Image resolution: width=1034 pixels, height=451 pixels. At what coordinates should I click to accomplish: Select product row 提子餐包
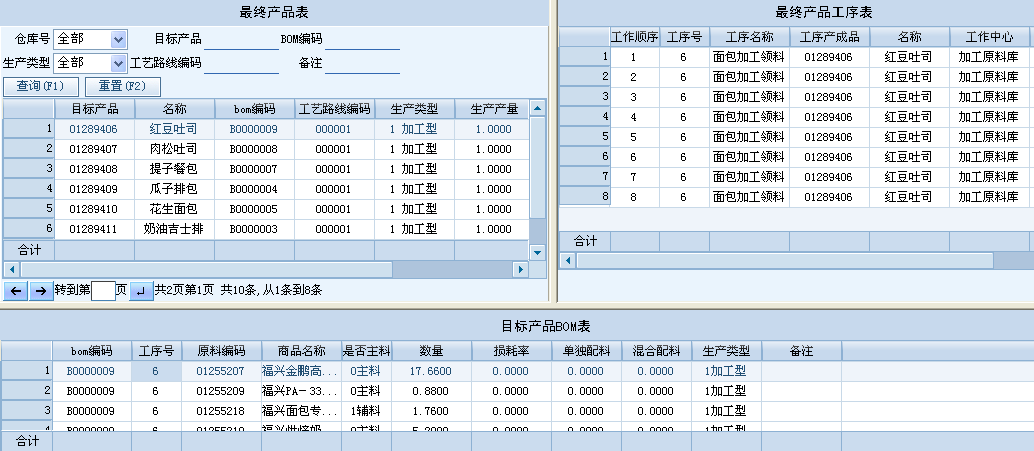click(x=266, y=169)
